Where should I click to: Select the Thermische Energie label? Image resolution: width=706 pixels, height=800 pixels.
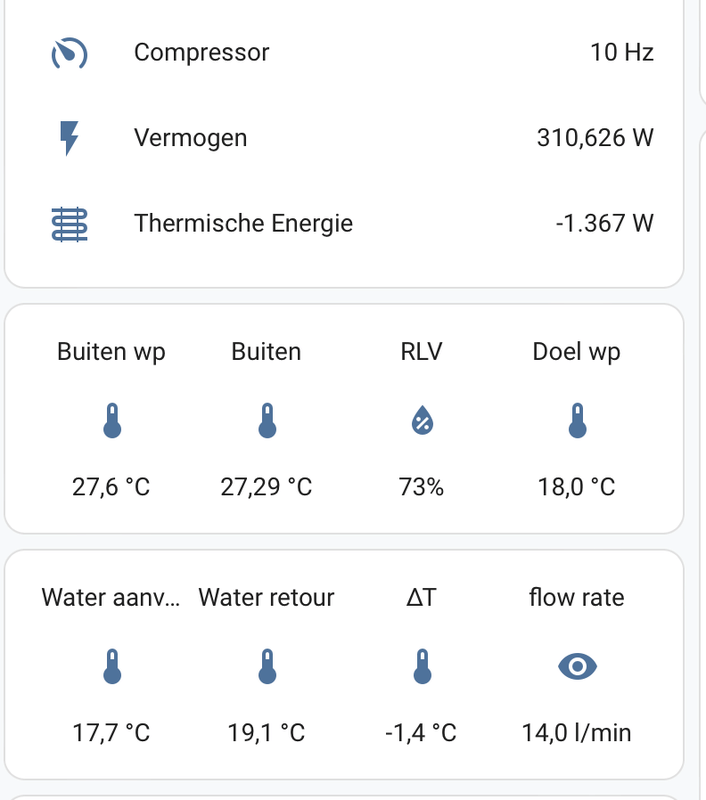click(243, 223)
